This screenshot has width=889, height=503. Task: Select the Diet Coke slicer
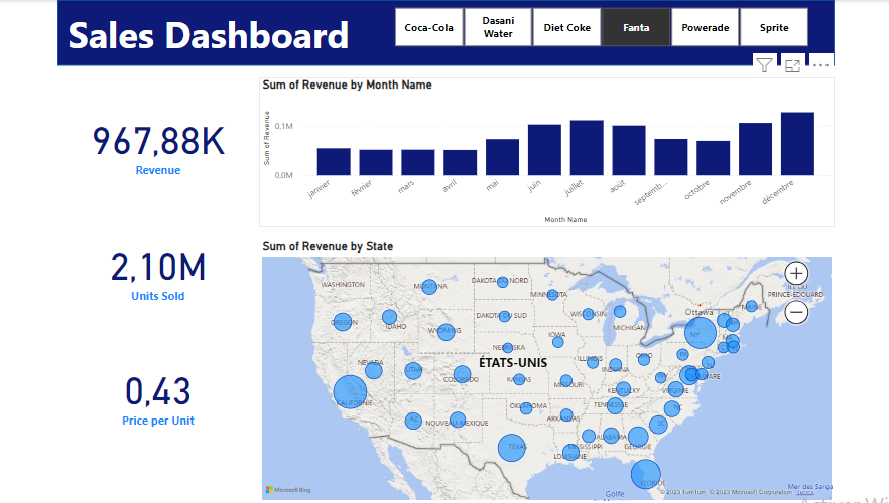click(x=566, y=28)
